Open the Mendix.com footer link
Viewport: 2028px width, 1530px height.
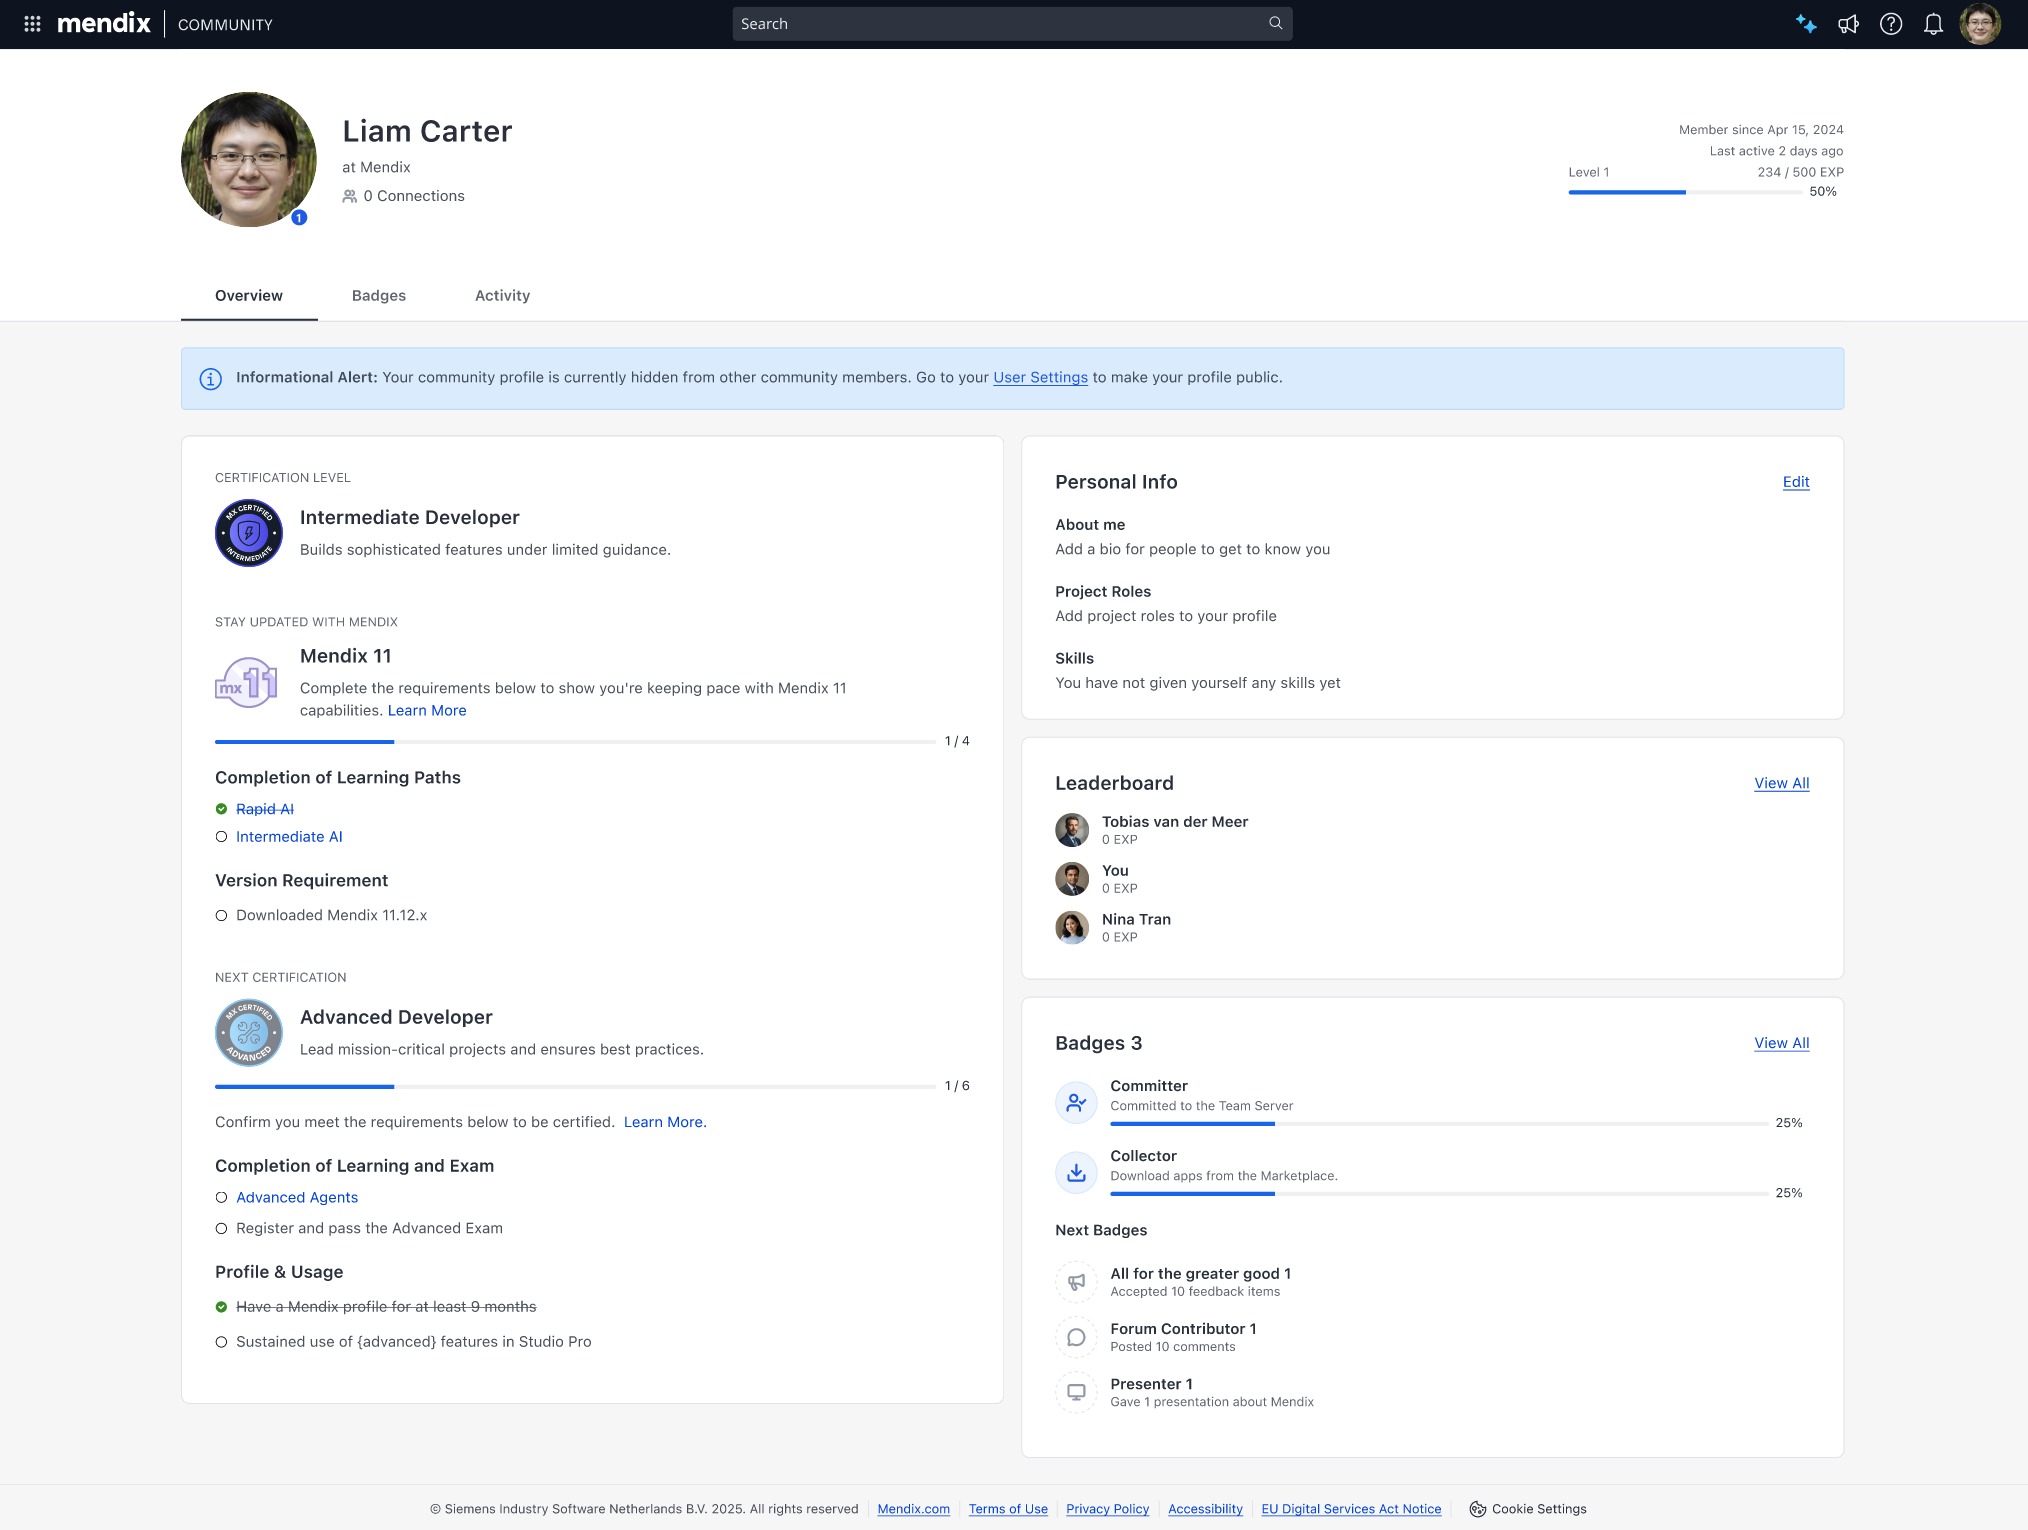click(913, 1509)
